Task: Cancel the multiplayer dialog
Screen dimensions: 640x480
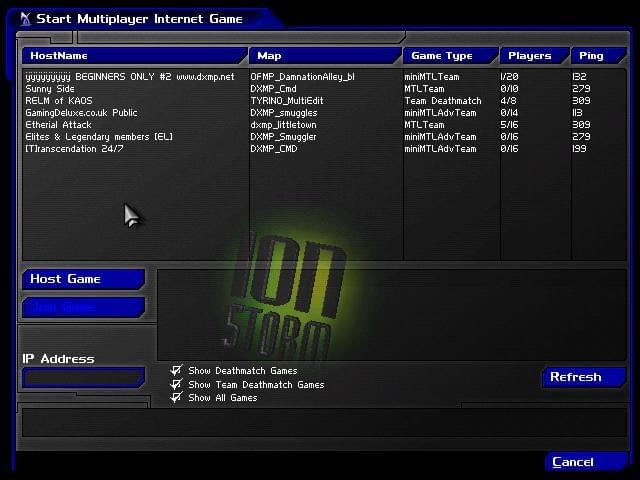Action: pos(586,462)
